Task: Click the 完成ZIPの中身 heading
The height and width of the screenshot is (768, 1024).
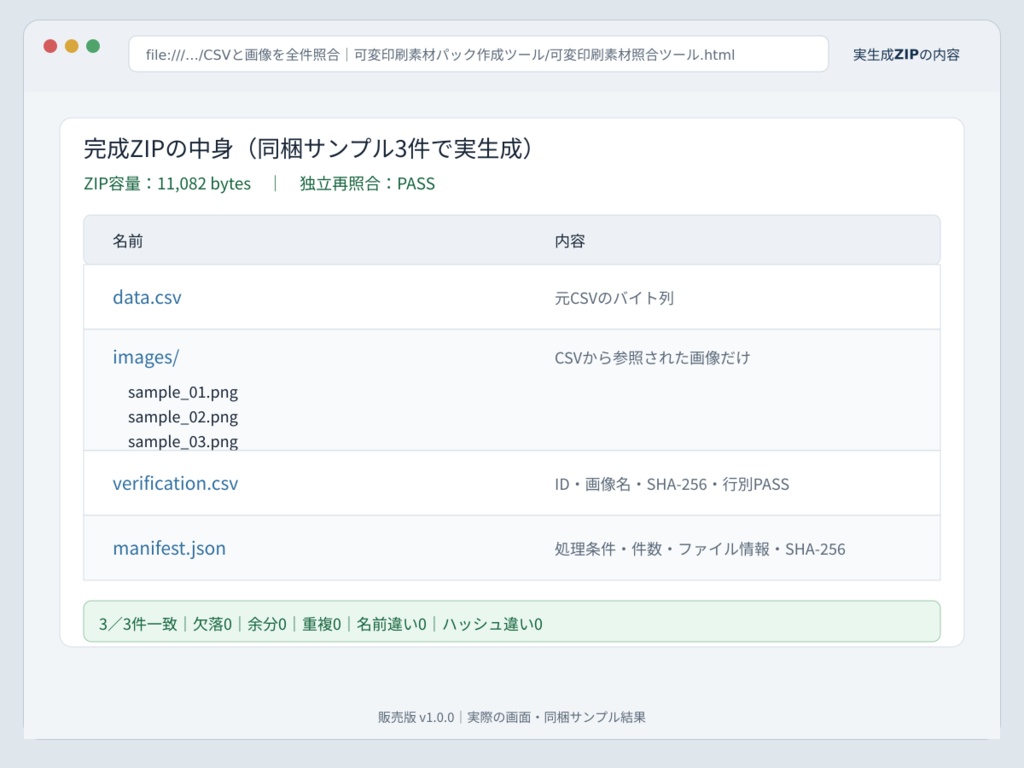Action: tap(308, 149)
